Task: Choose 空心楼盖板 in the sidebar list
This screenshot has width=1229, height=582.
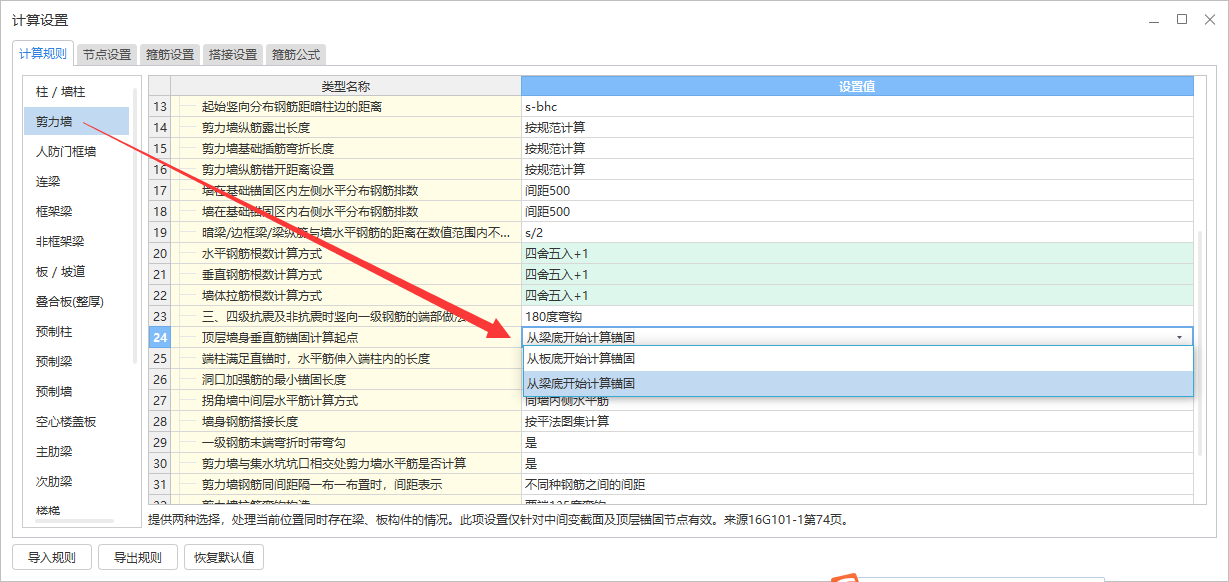Action: pyautogui.click(x=77, y=421)
